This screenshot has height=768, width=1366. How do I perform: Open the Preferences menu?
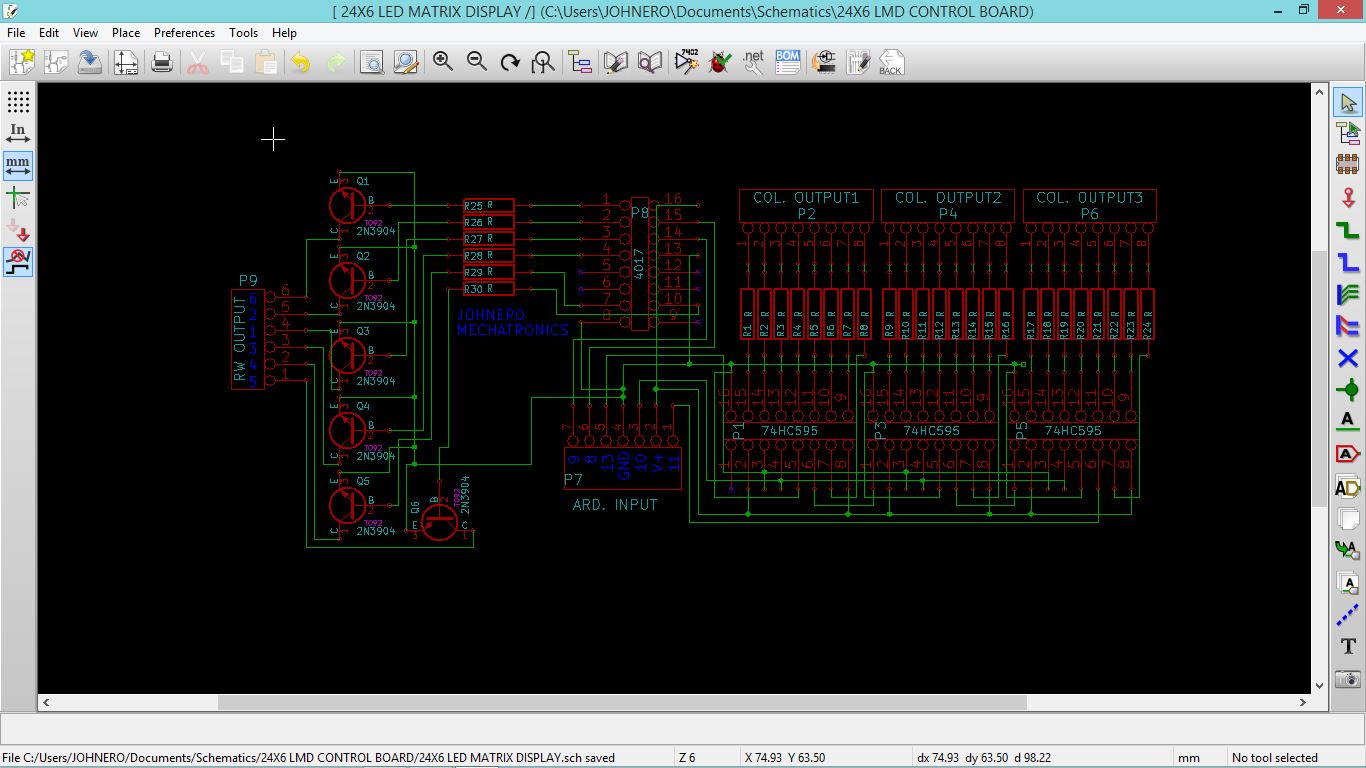184,33
